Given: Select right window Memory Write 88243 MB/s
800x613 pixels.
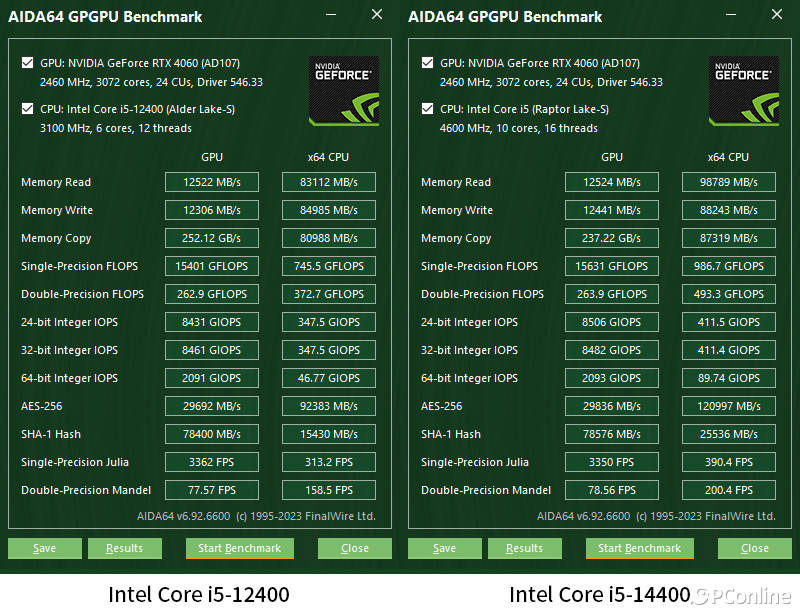Looking at the screenshot, I should click(x=729, y=210).
